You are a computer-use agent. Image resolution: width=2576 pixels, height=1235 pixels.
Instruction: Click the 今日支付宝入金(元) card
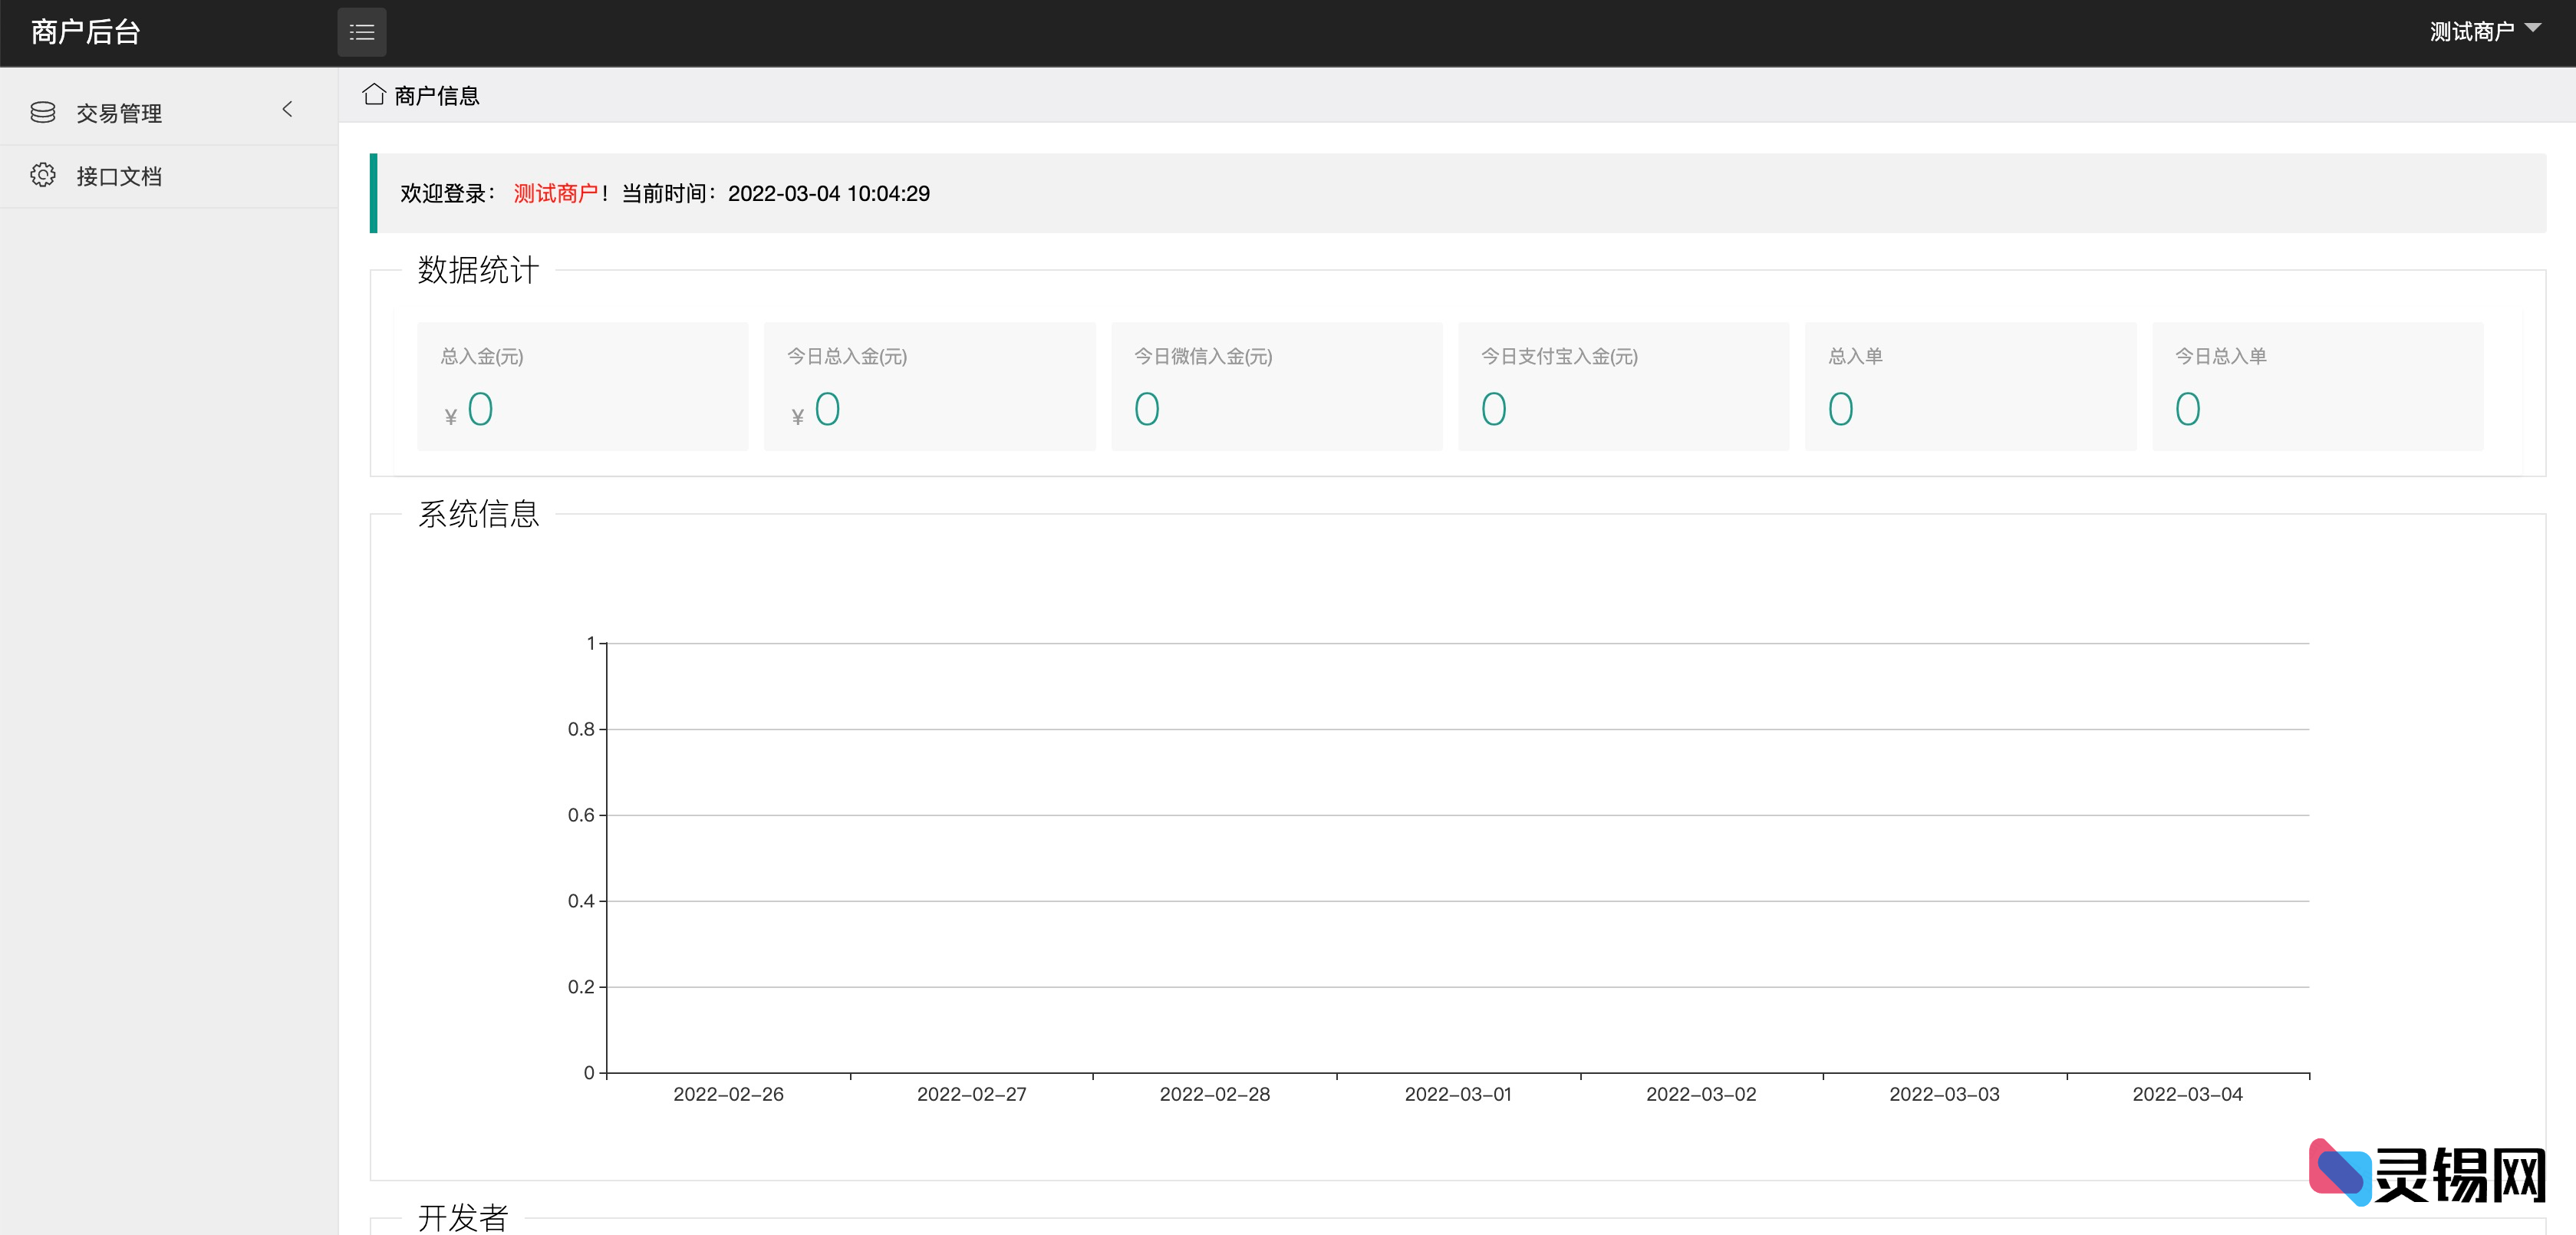[1623, 386]
